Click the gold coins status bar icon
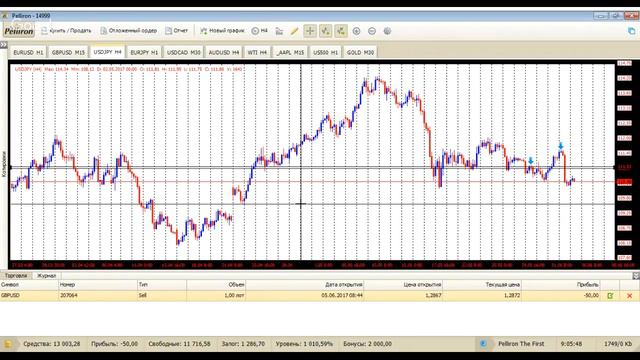 (8, 344)
